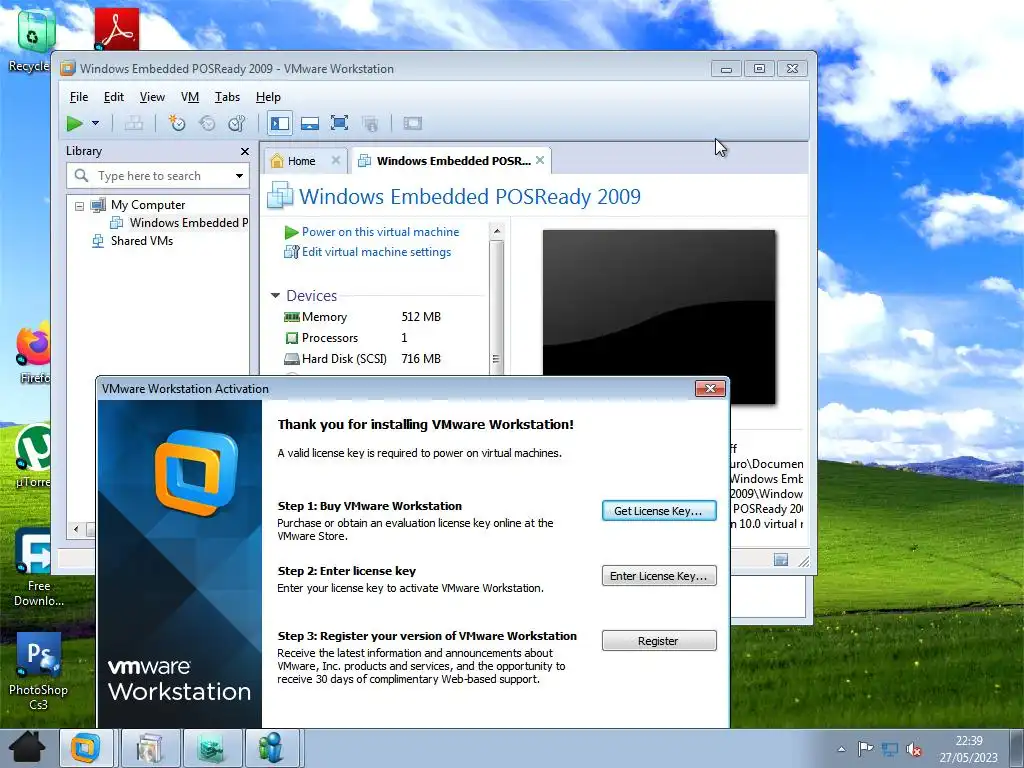The image size is (1024, 768).
Task: Open the Library search filter dropdown
Action: click(240, 176)
